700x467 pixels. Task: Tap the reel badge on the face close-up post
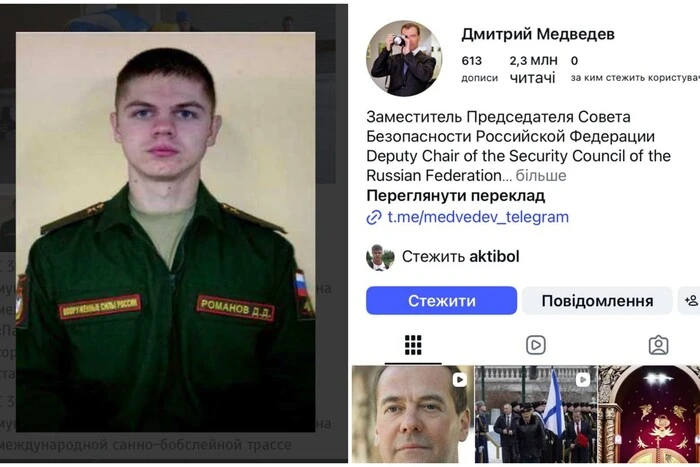(x=459, y=379)
